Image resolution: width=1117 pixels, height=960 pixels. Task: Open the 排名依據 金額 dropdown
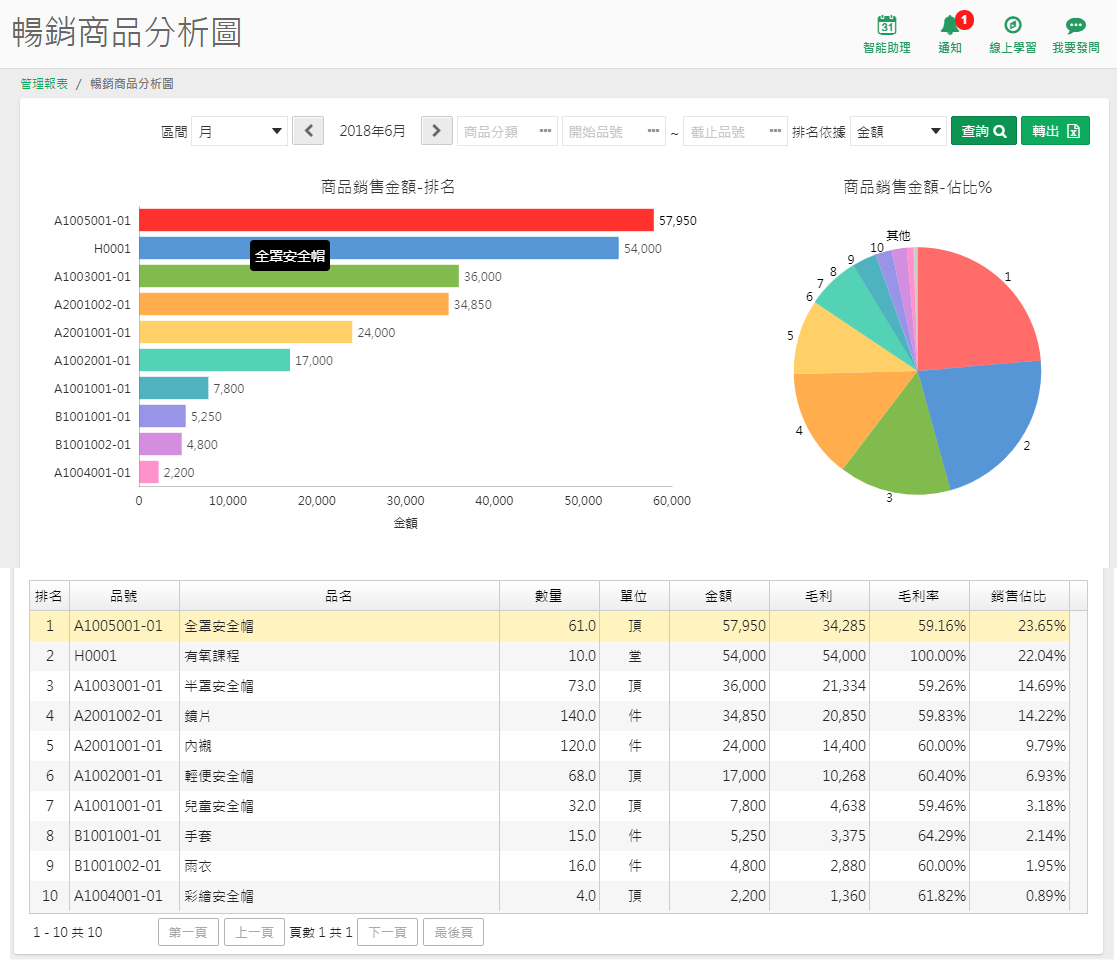(898, 131)
